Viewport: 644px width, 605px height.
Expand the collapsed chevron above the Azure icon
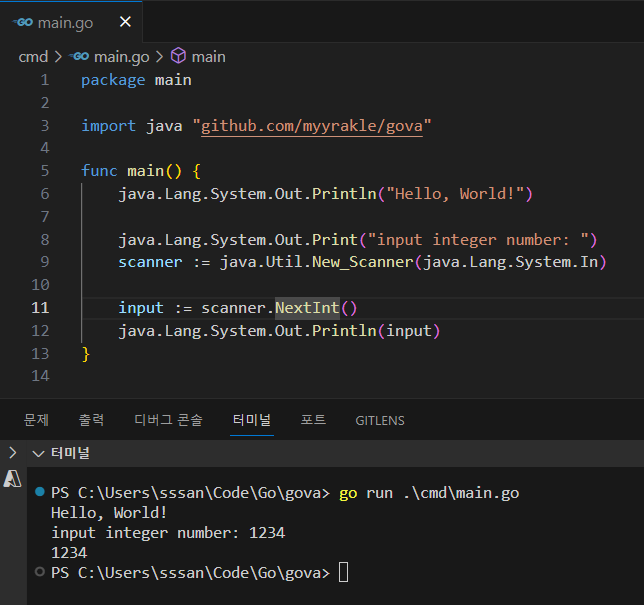click(x=12, y=453)
